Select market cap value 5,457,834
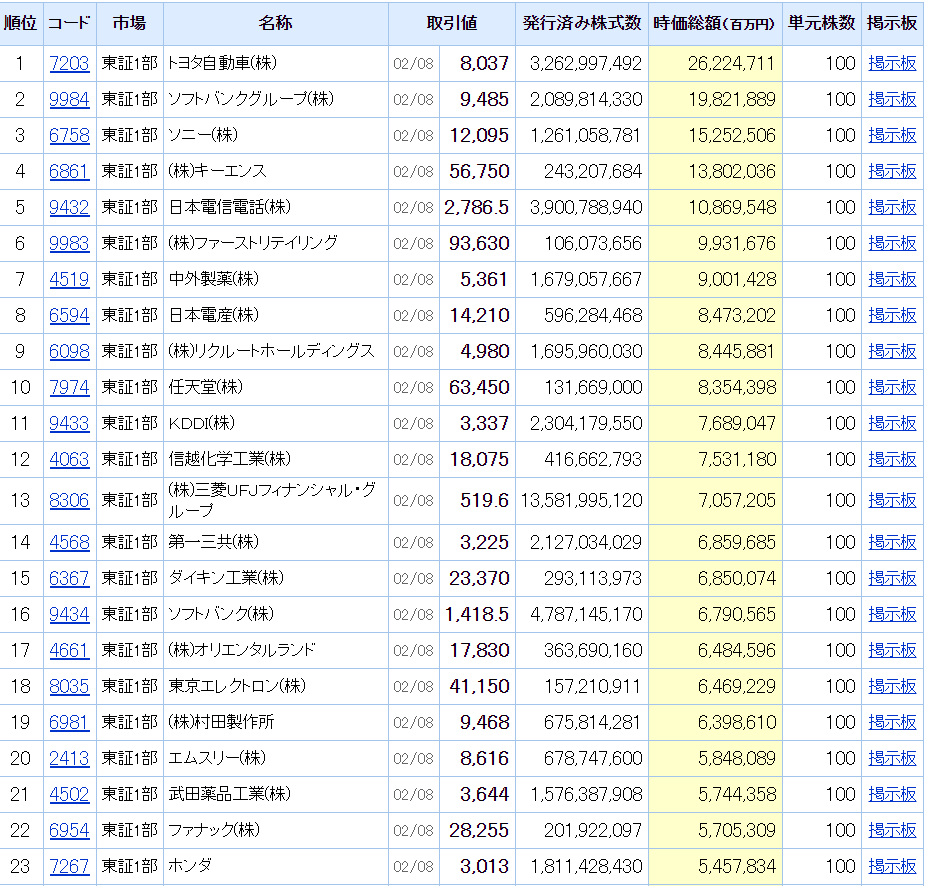 (x=737, y=866)
